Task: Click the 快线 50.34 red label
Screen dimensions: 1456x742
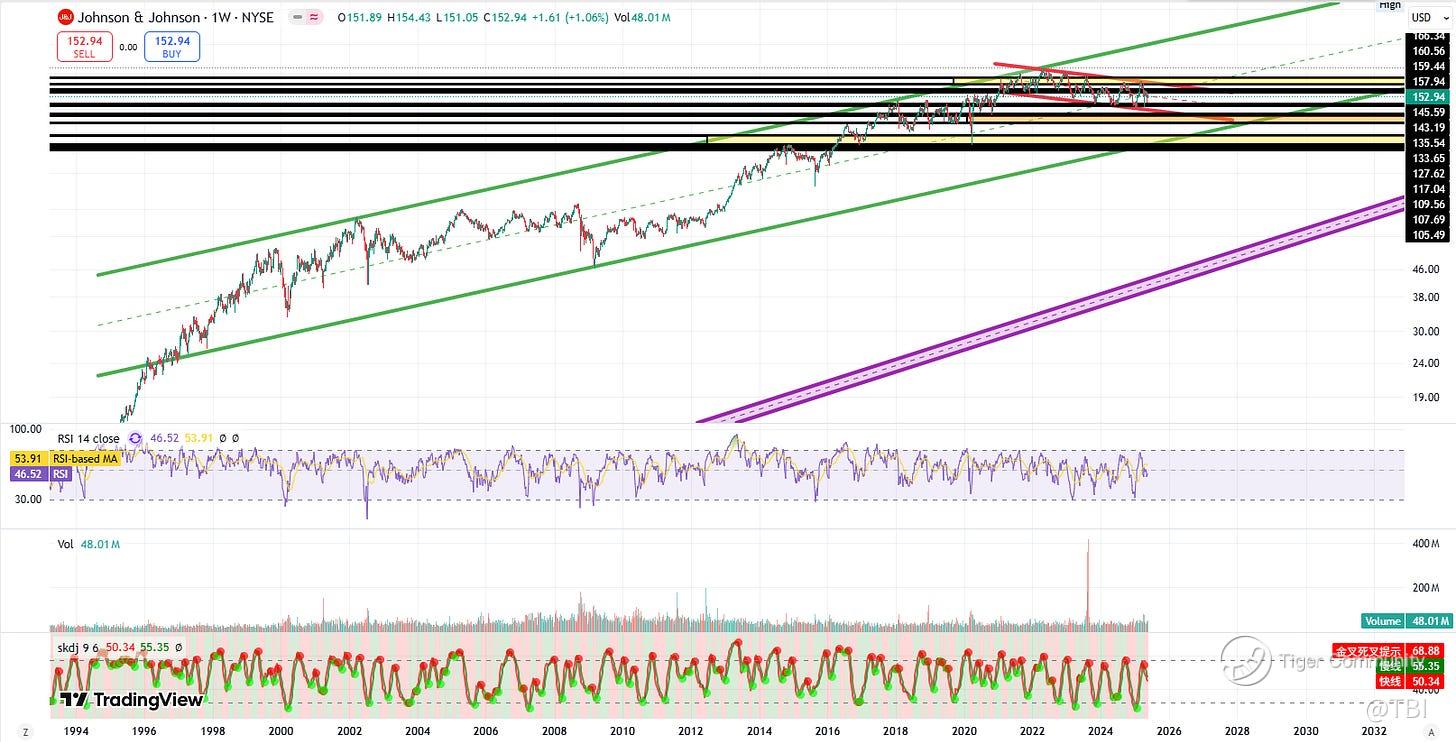Action: [x=1411, y=681]
